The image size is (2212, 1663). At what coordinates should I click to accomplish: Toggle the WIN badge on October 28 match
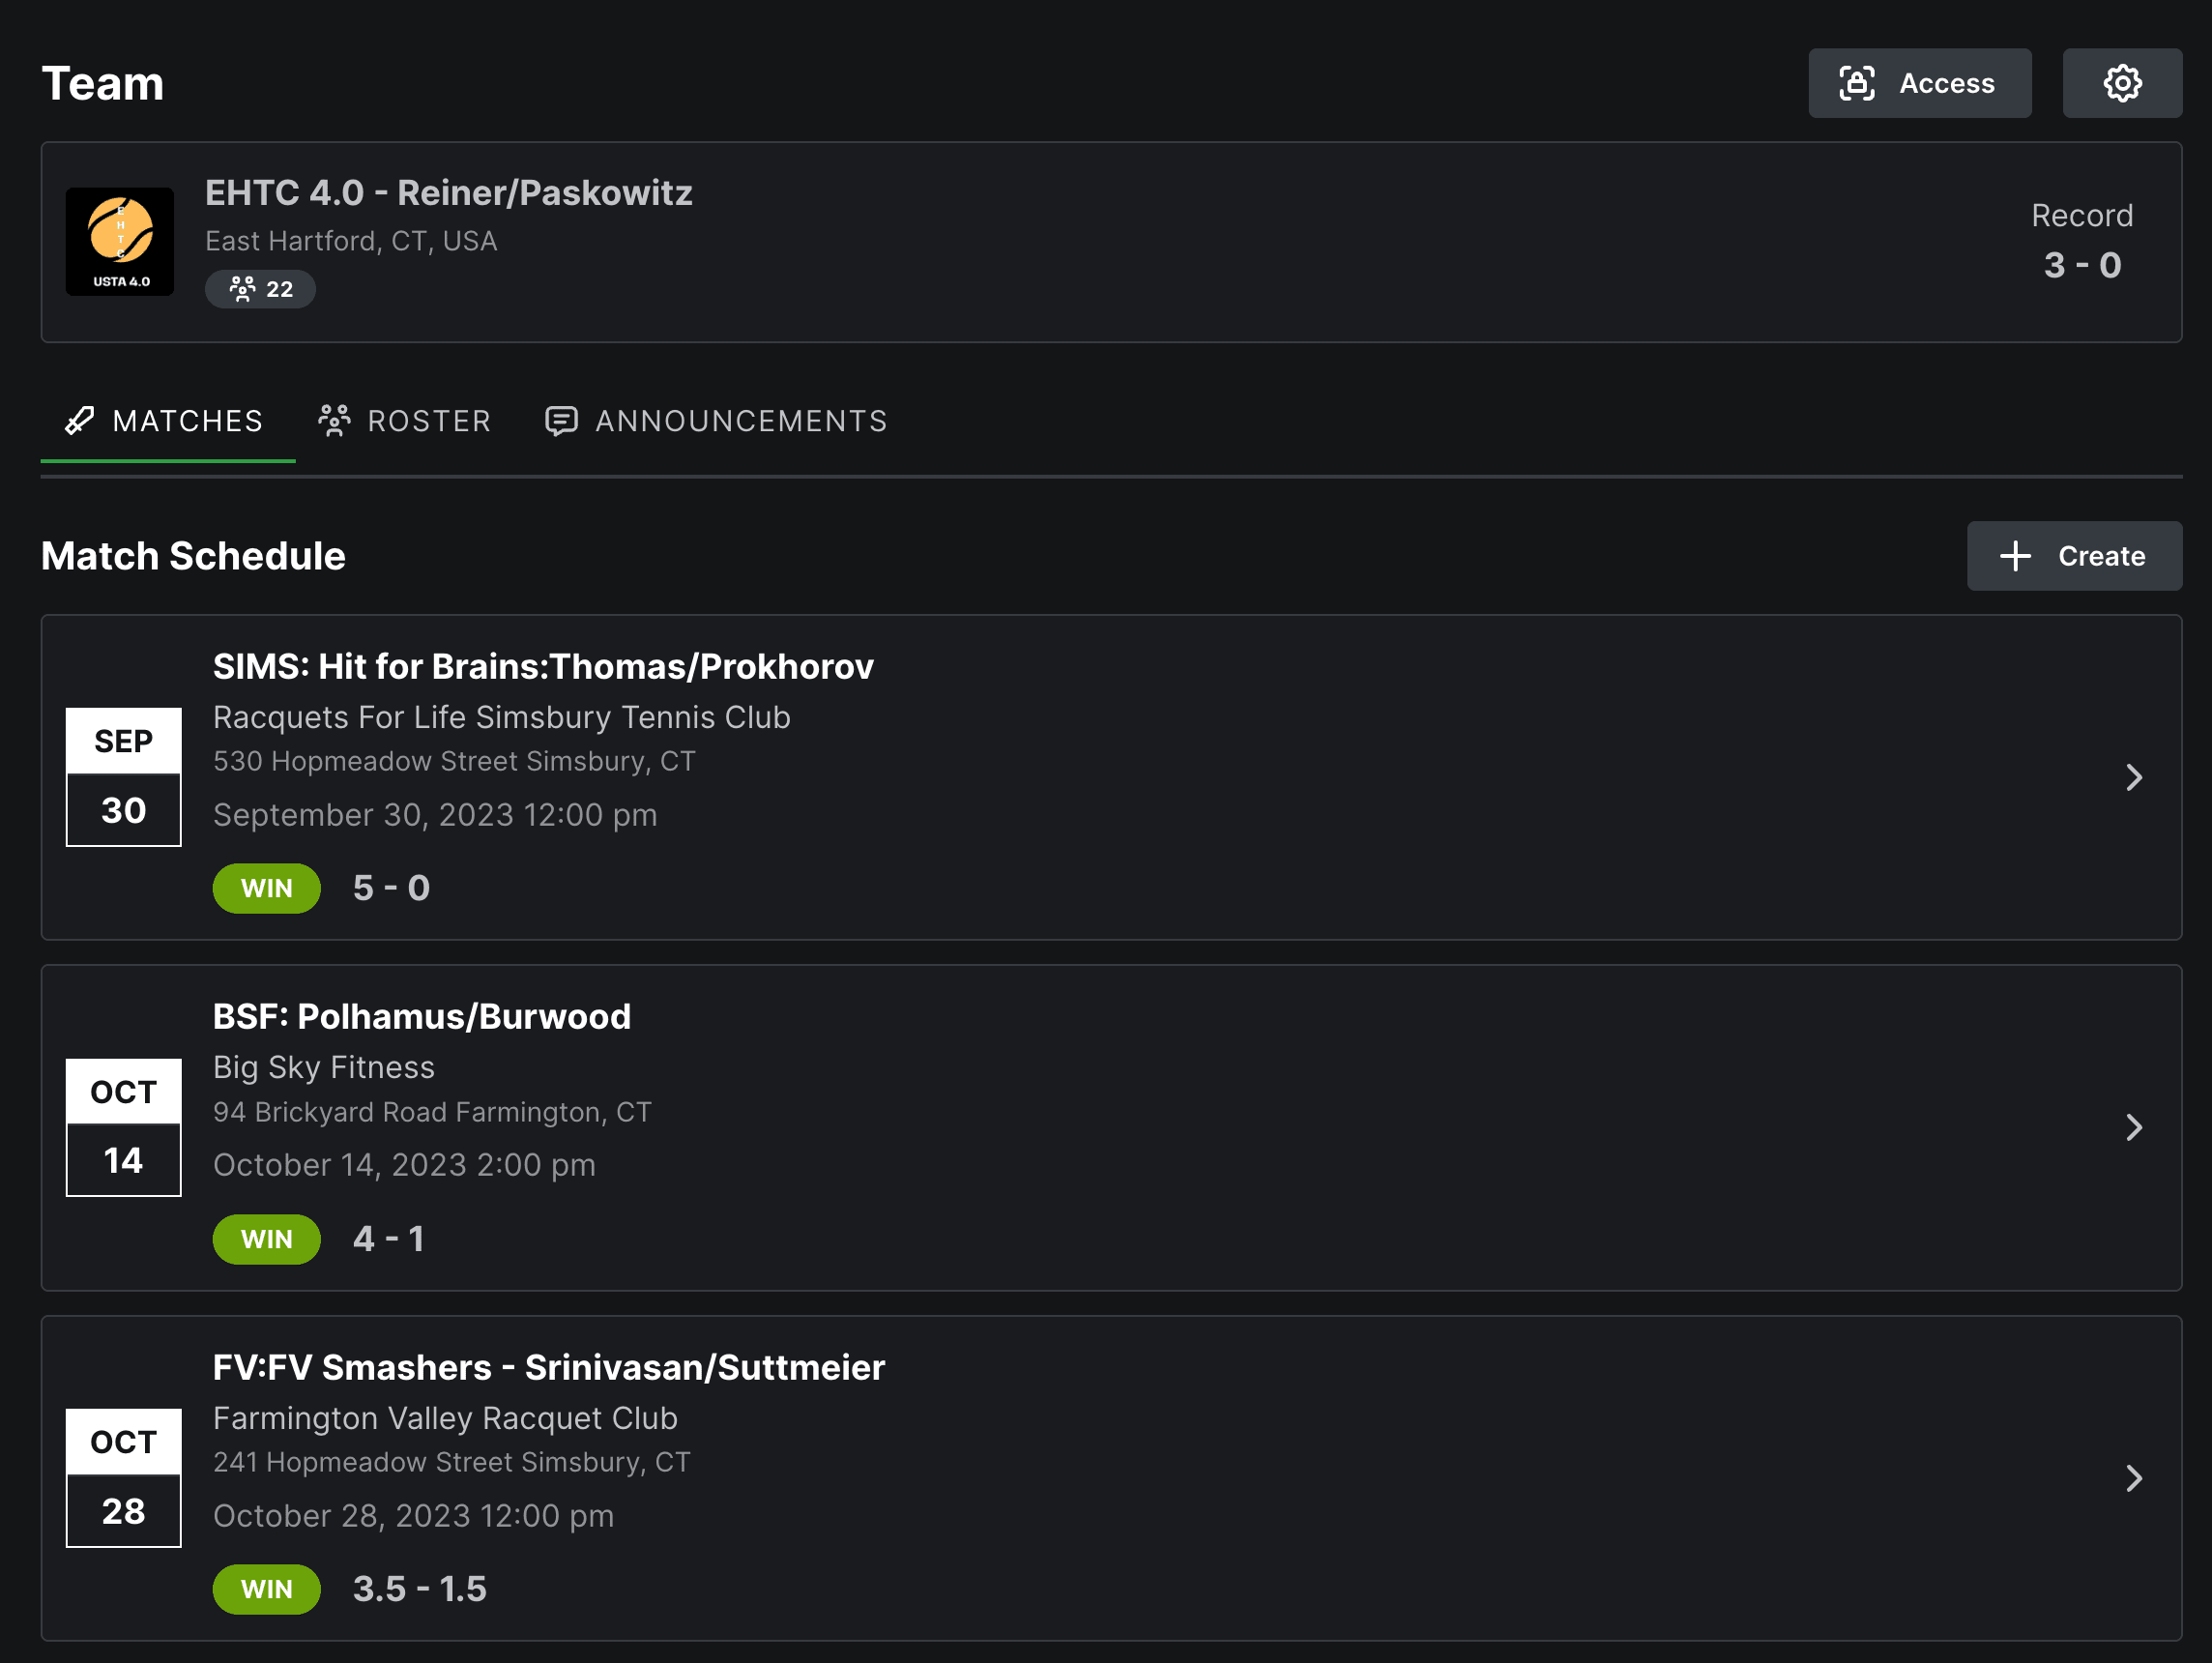[266, 1589]
